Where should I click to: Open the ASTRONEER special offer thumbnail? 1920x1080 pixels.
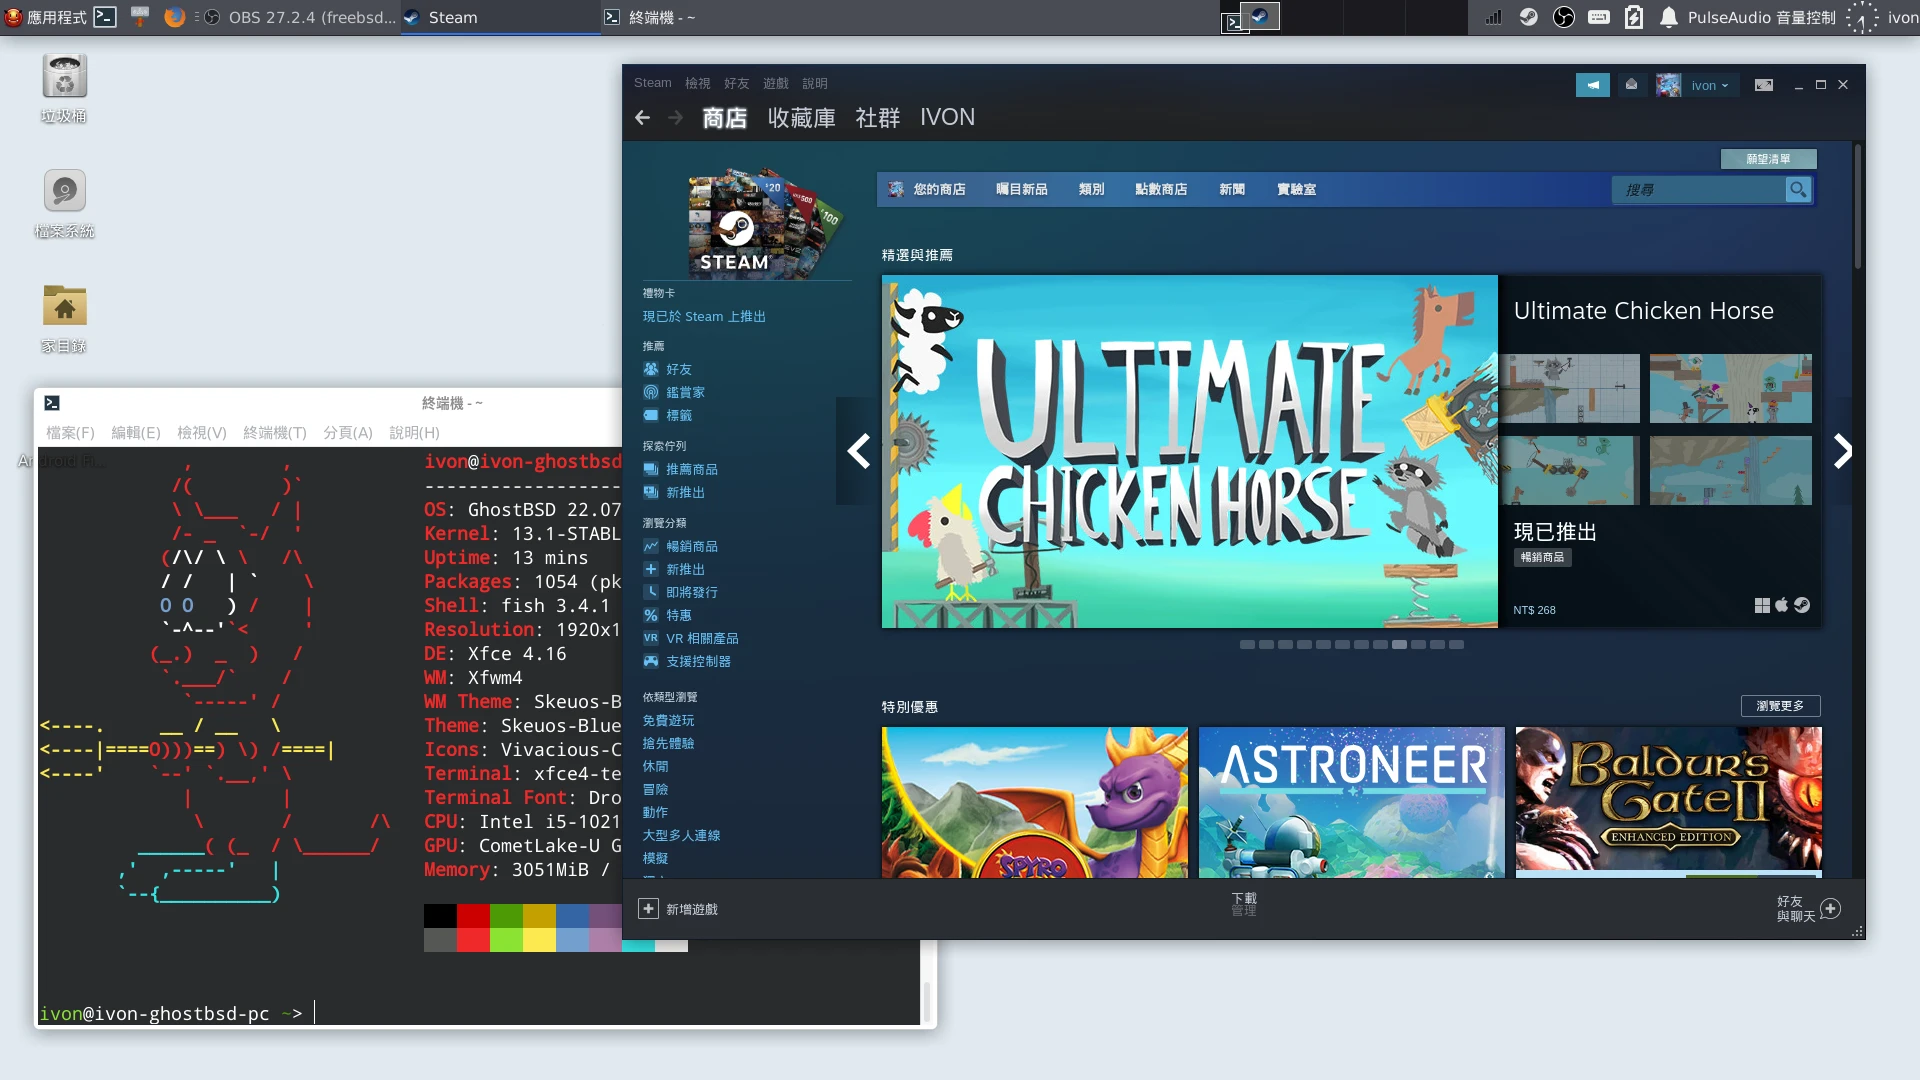tap(1351, 802)
